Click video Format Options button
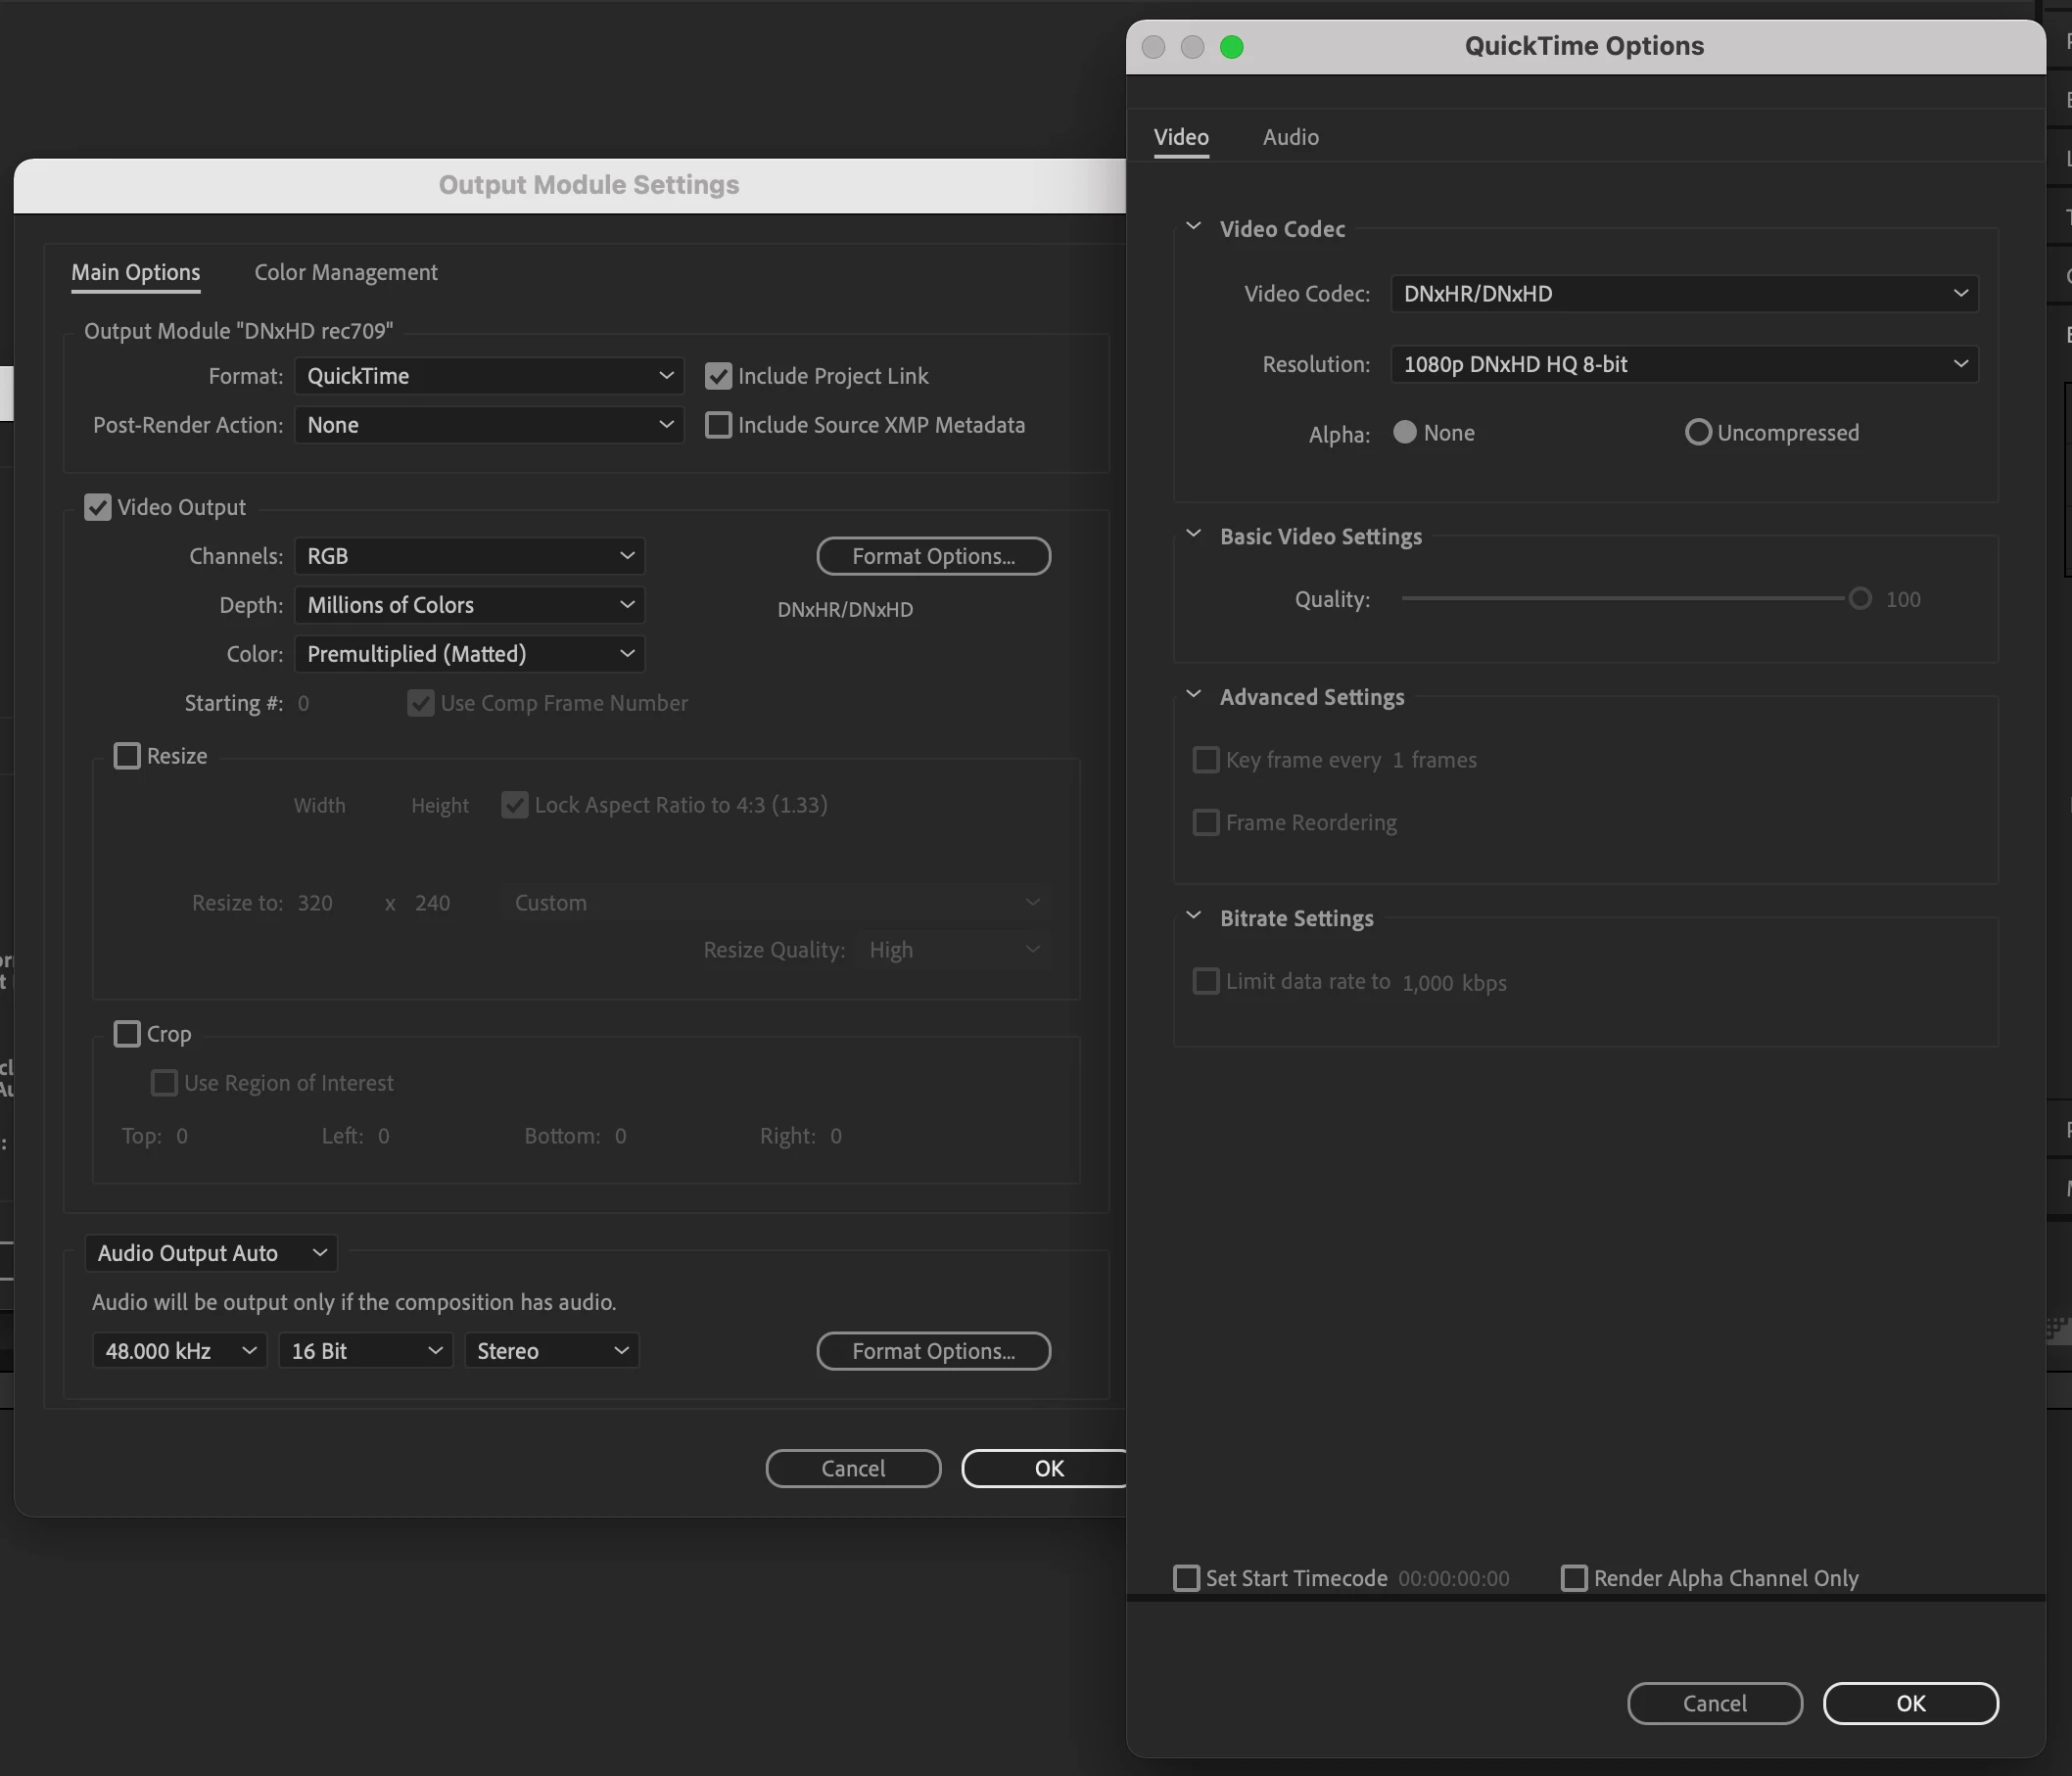The height and width of the screenshot is (1776, 2072). tap(933, 556)
